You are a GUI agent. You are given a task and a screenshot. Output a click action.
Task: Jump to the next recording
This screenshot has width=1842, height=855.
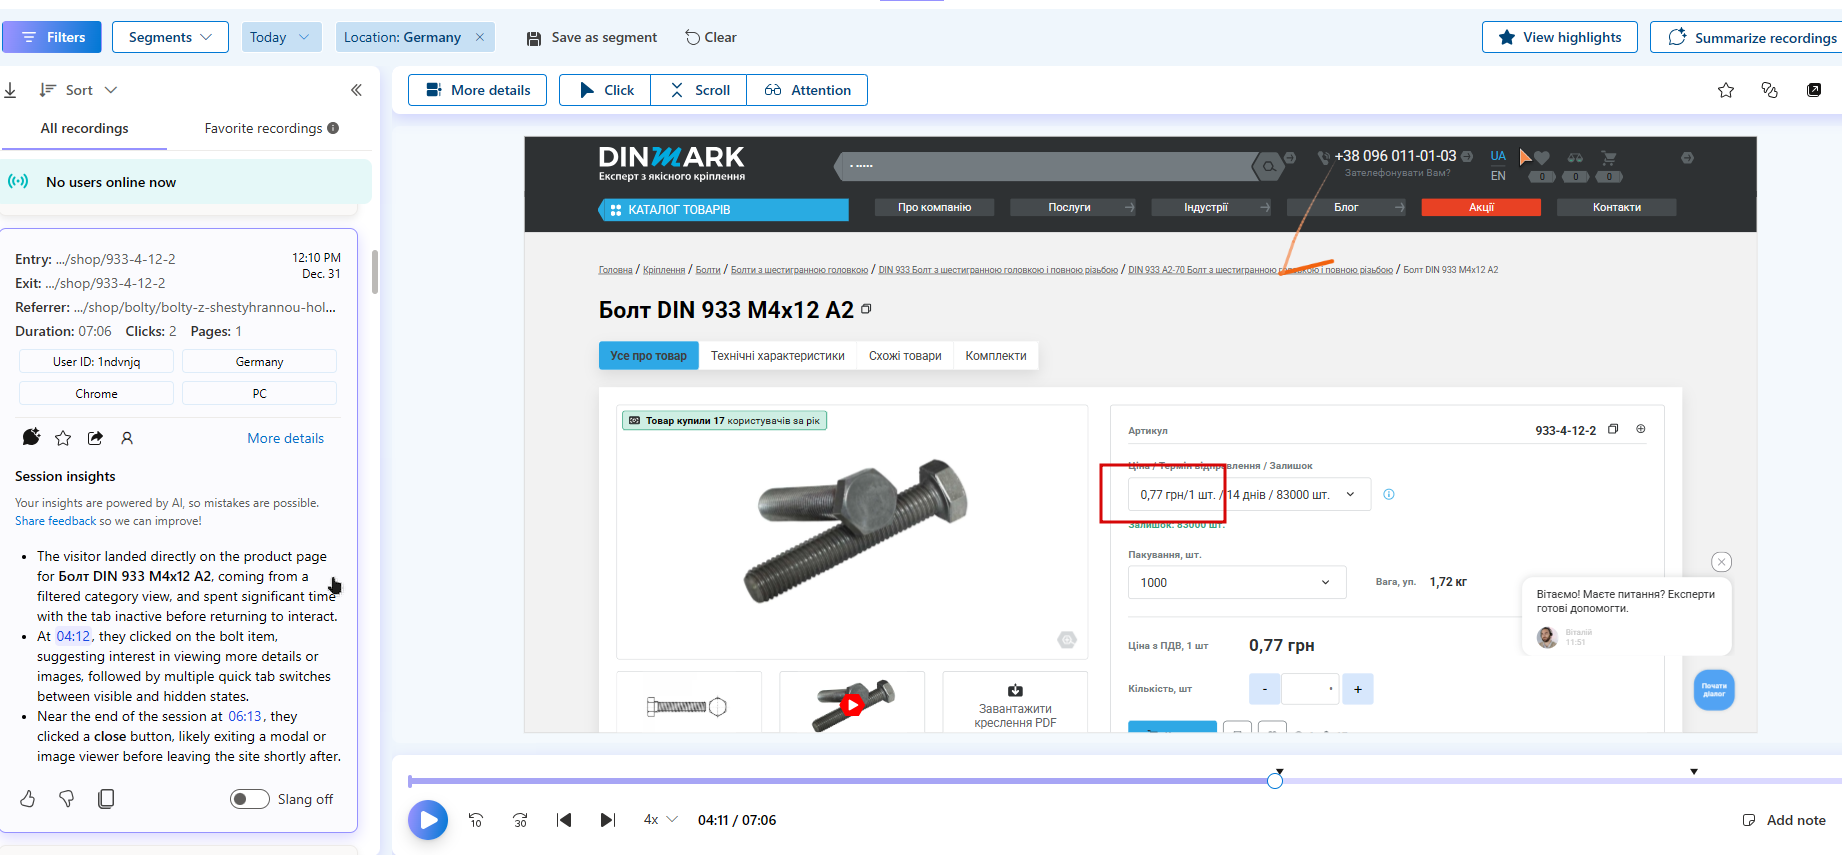pyautogui.click(x=607, y=820)
